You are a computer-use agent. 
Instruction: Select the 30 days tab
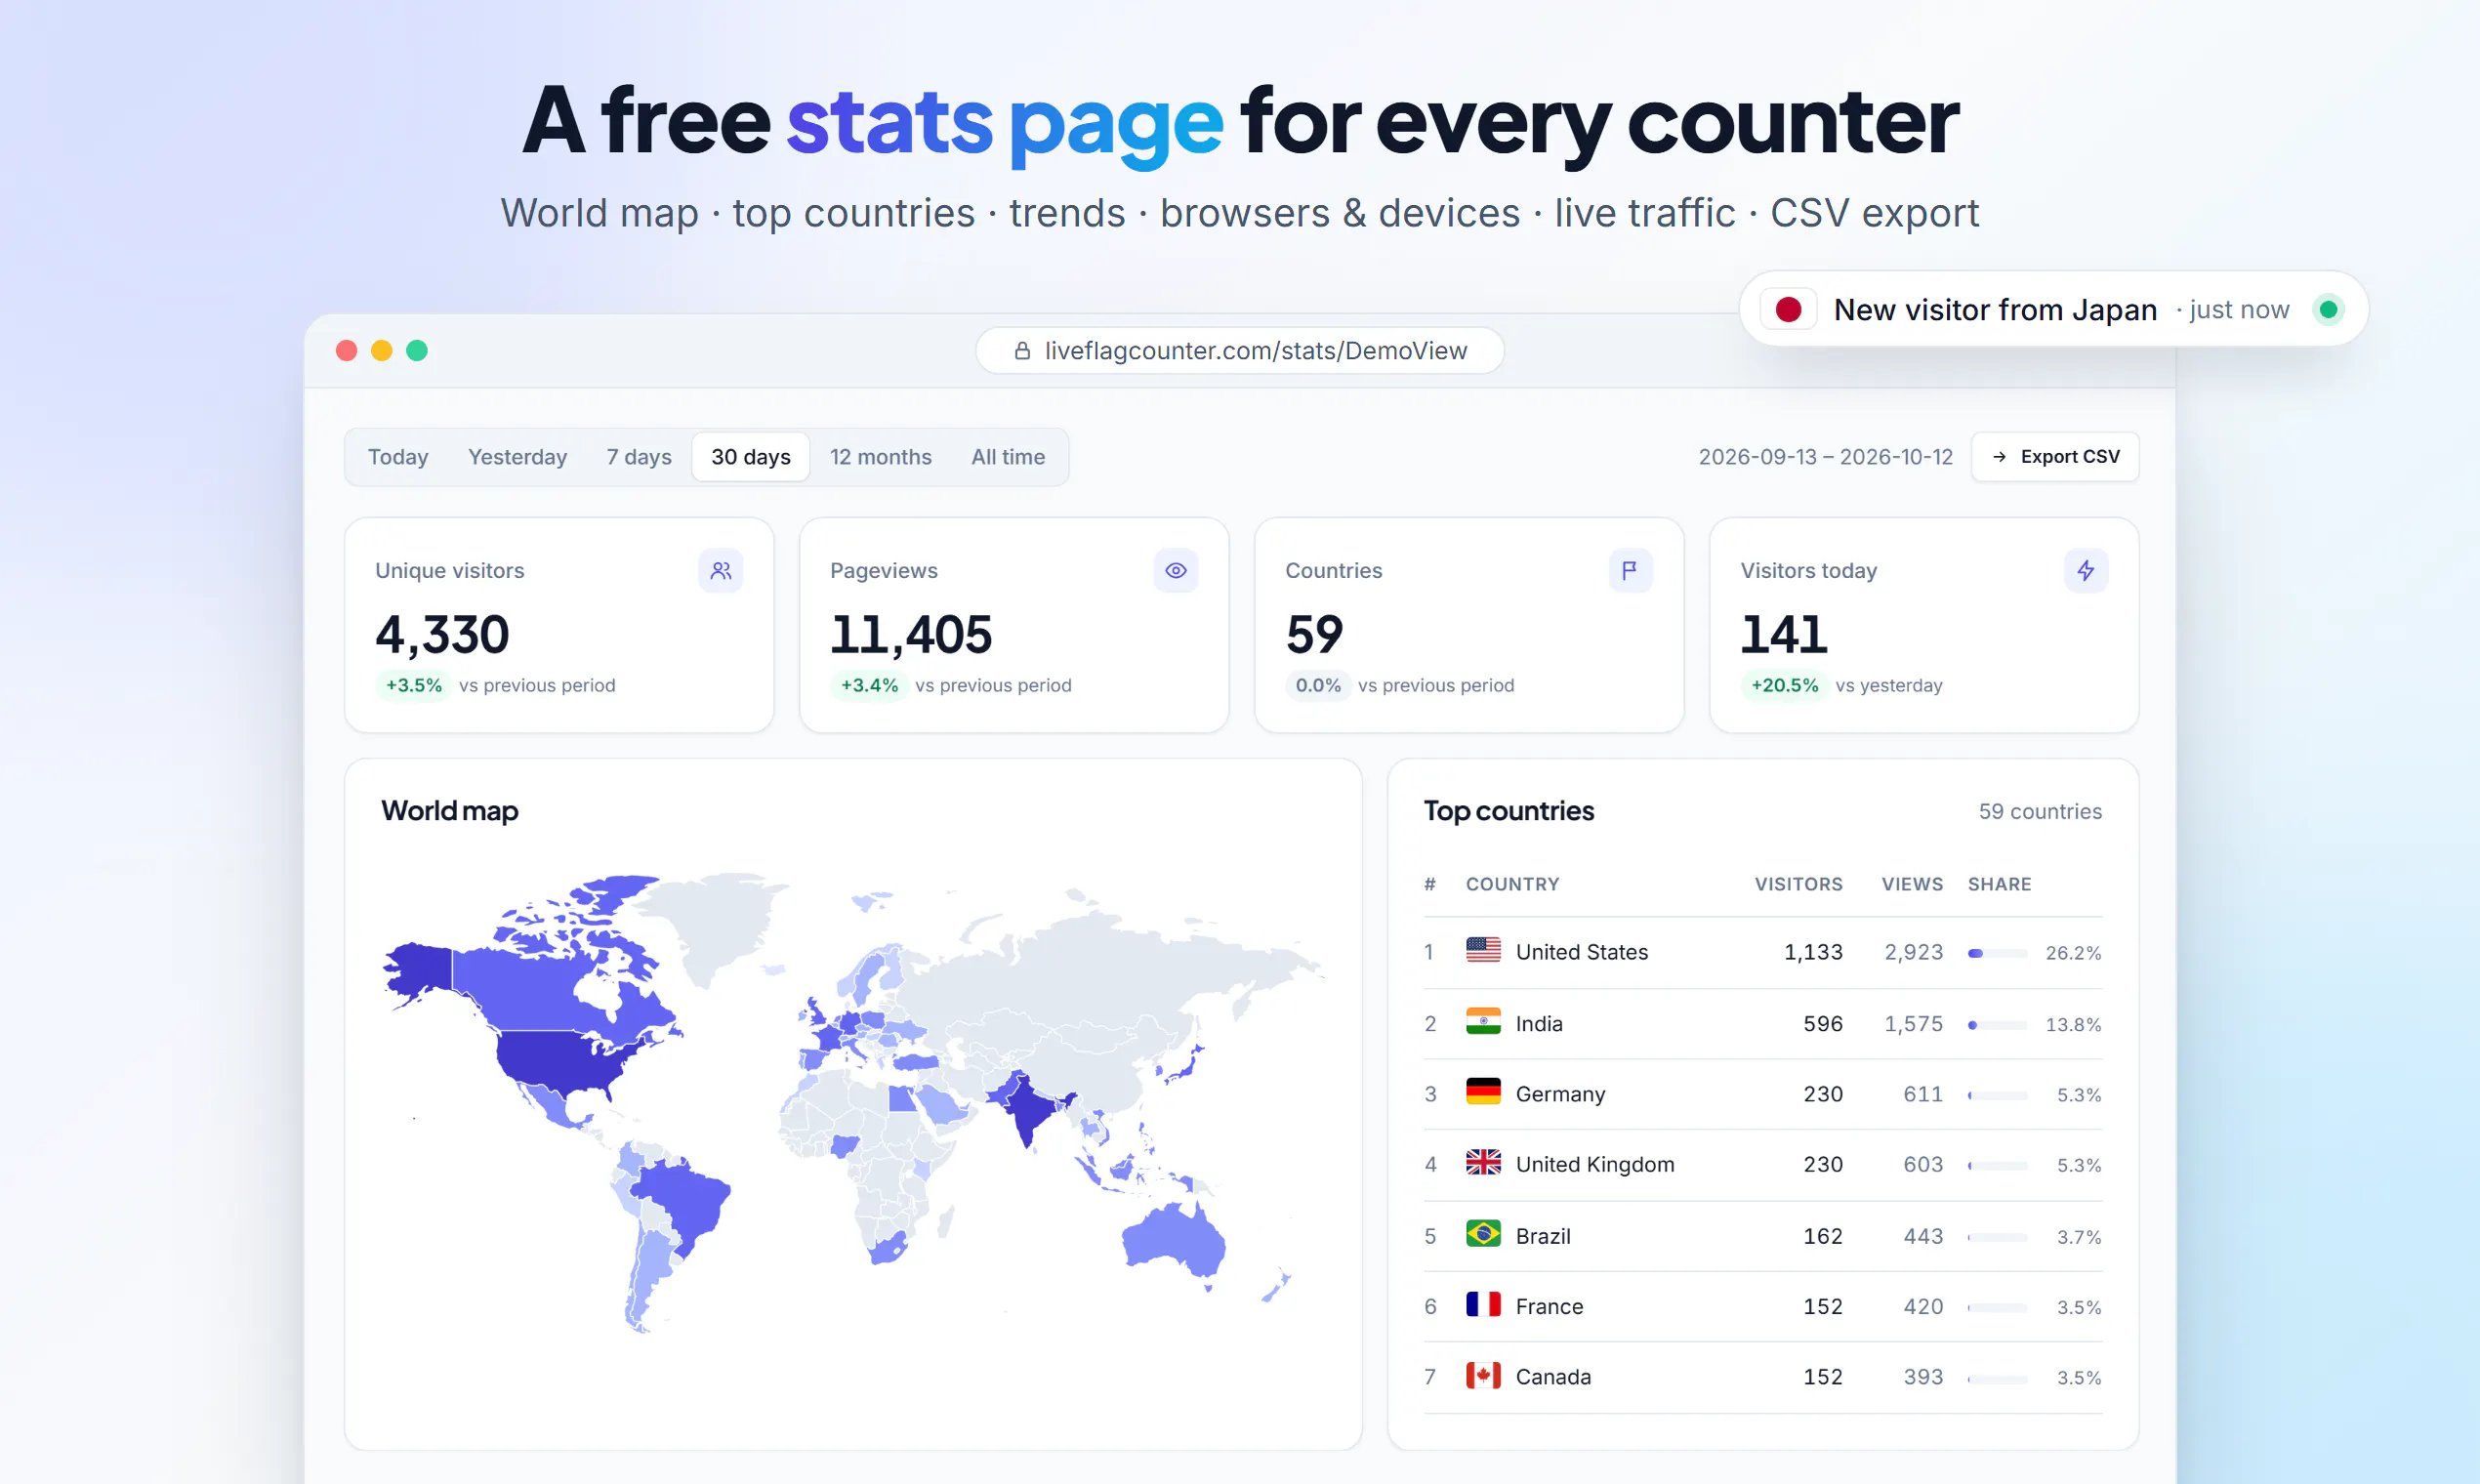pyautogui.click(x=750, y=457)
